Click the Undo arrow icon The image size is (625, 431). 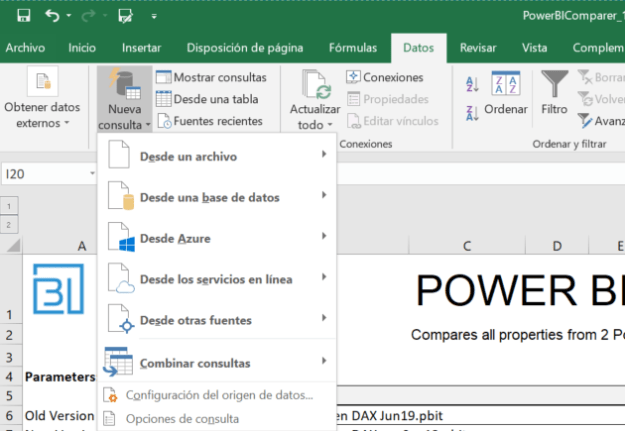click(52, 16)
